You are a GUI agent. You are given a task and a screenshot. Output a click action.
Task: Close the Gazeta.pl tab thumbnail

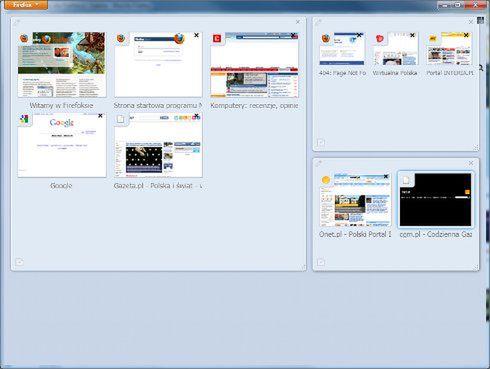(x=196, y=116)
